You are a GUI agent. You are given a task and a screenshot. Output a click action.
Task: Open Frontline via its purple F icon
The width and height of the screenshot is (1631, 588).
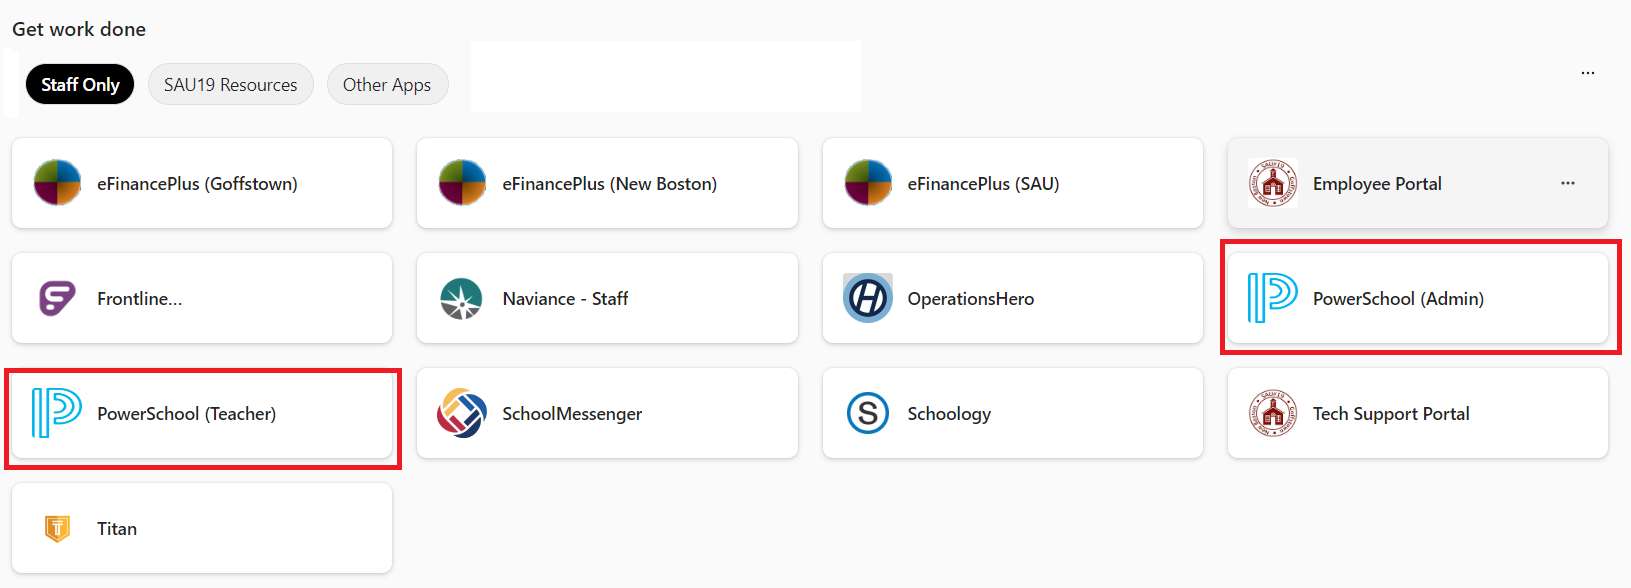(x=57, y=298)
